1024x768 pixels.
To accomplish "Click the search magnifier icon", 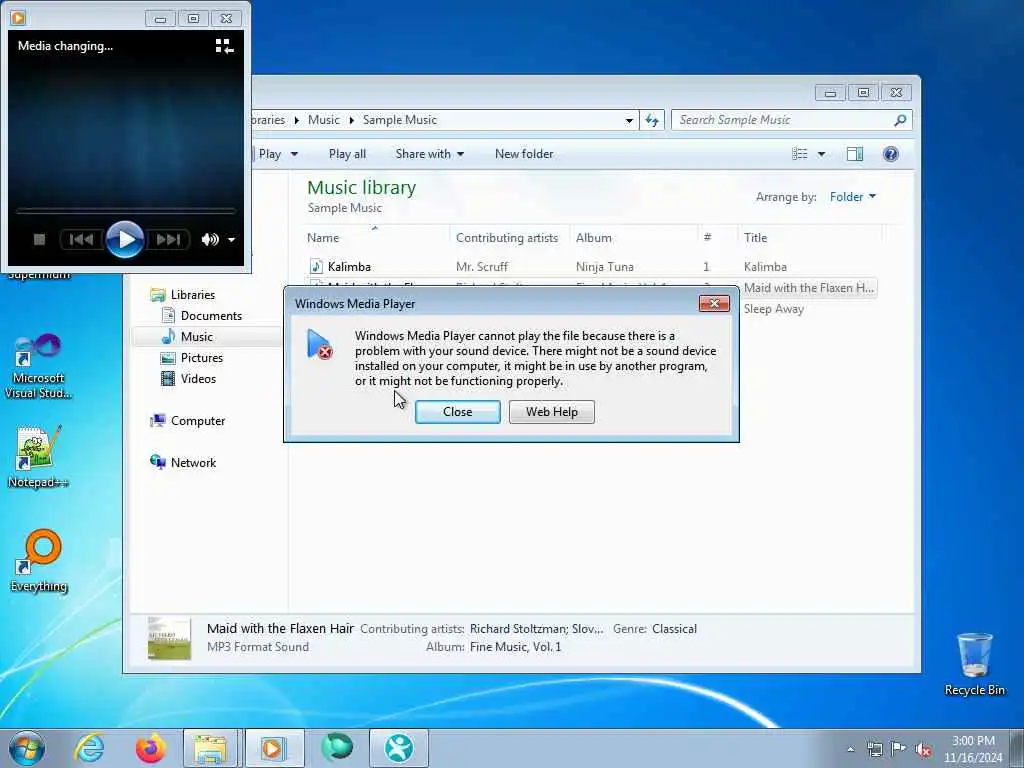I will tap(901, 120).
